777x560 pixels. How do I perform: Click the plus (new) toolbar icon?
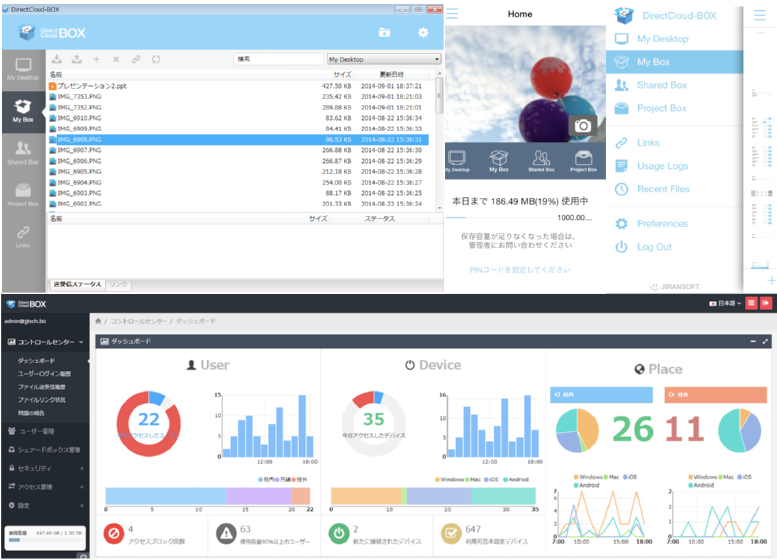96,59
